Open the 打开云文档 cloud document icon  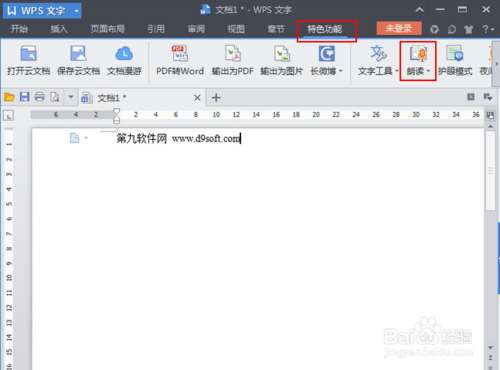coord(29,54)
